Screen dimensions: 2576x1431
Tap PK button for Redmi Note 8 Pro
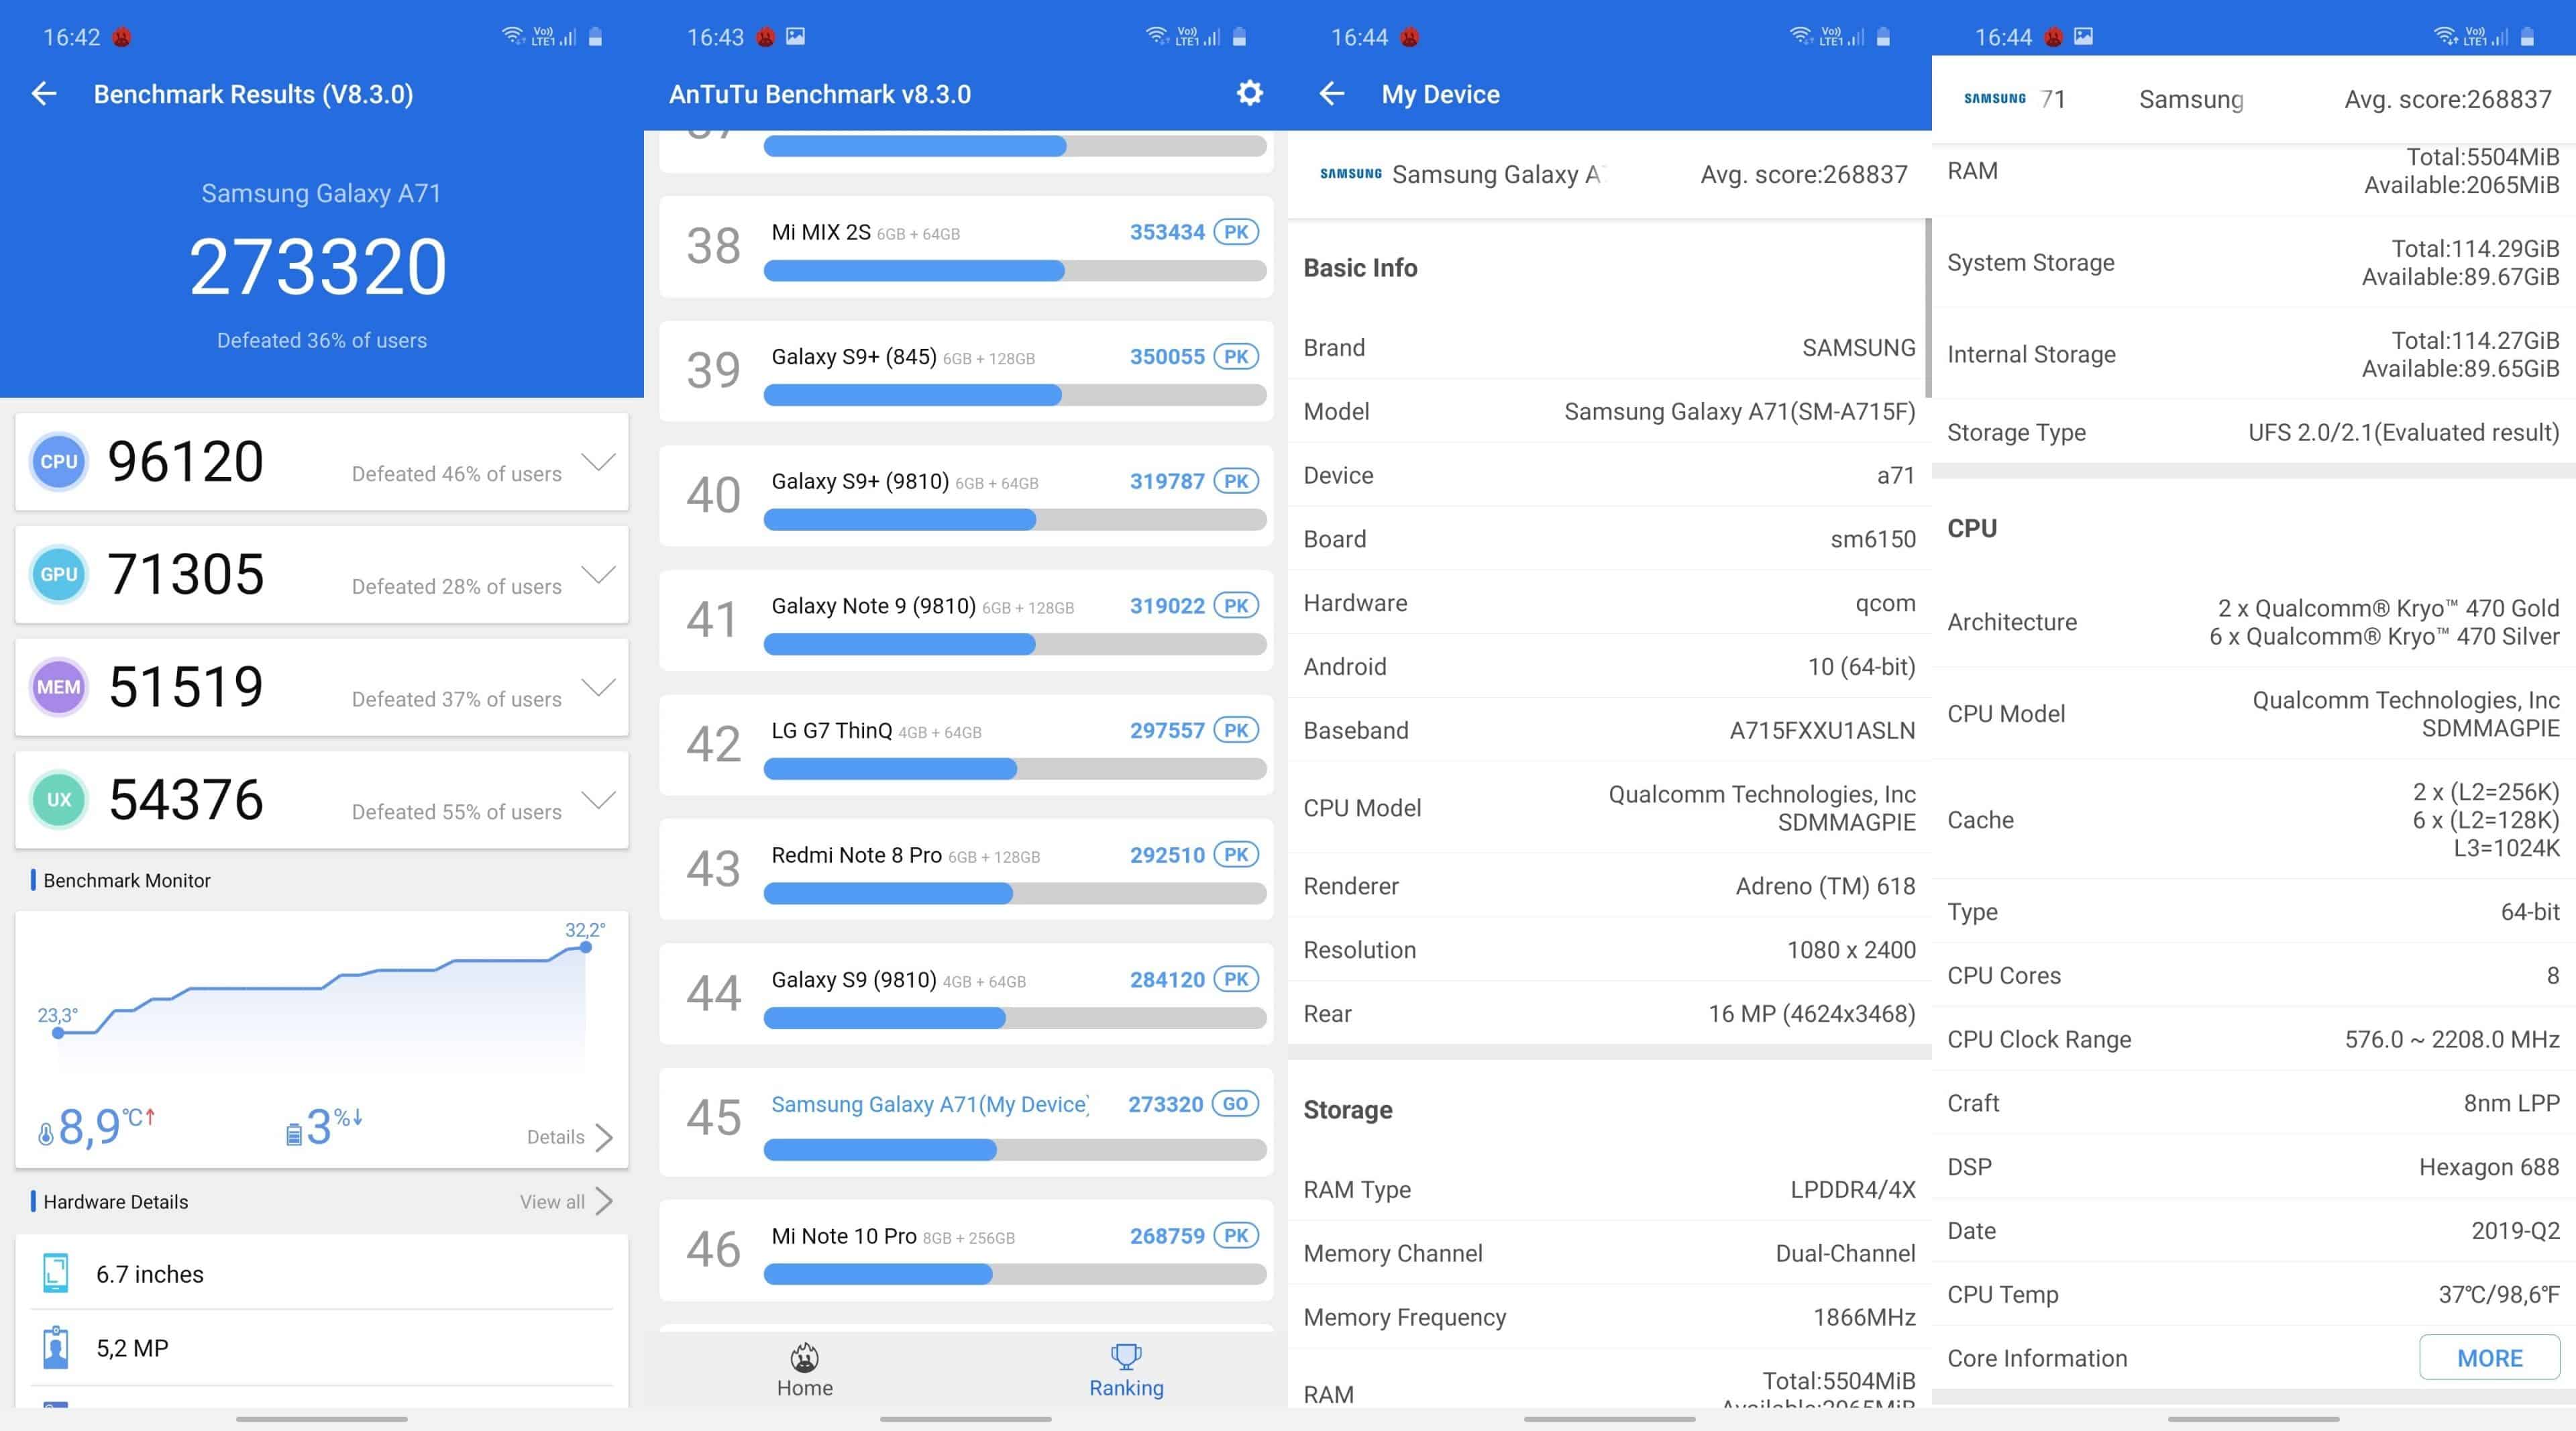pos(1236,855)
